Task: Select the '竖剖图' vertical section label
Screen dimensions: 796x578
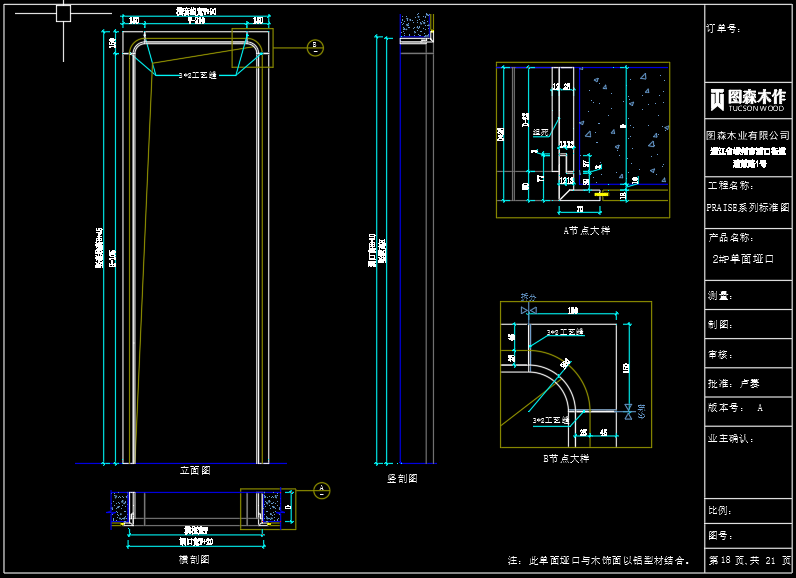Action: tap(402, 478)
